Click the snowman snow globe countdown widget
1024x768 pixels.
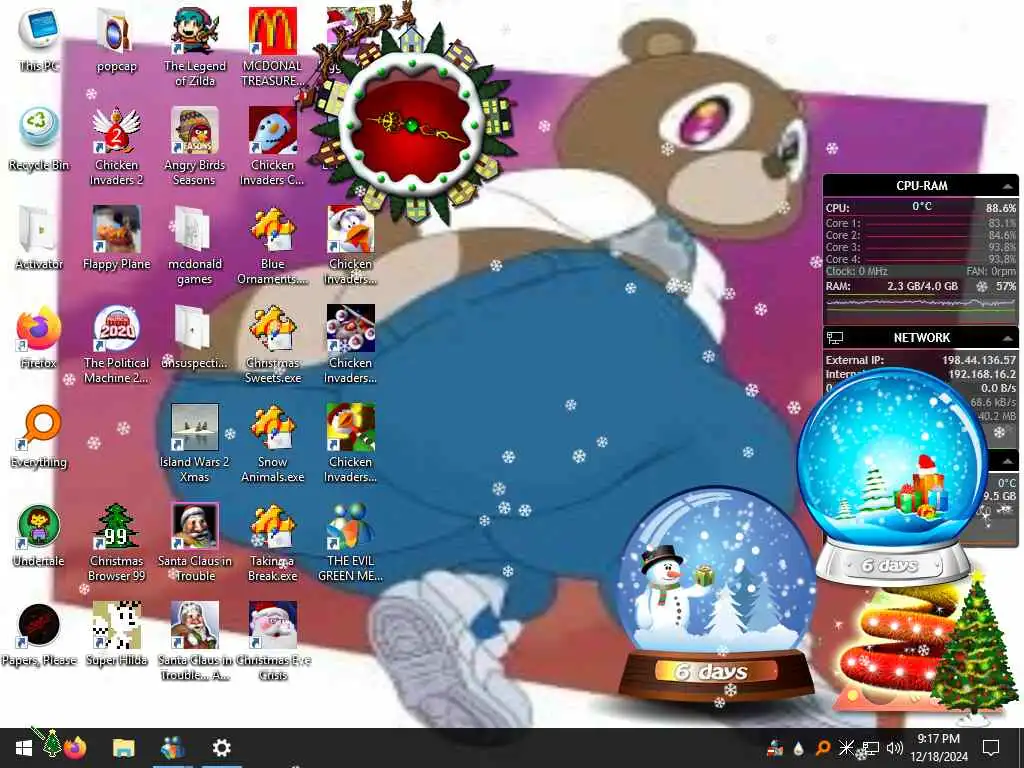click(716, 593)
